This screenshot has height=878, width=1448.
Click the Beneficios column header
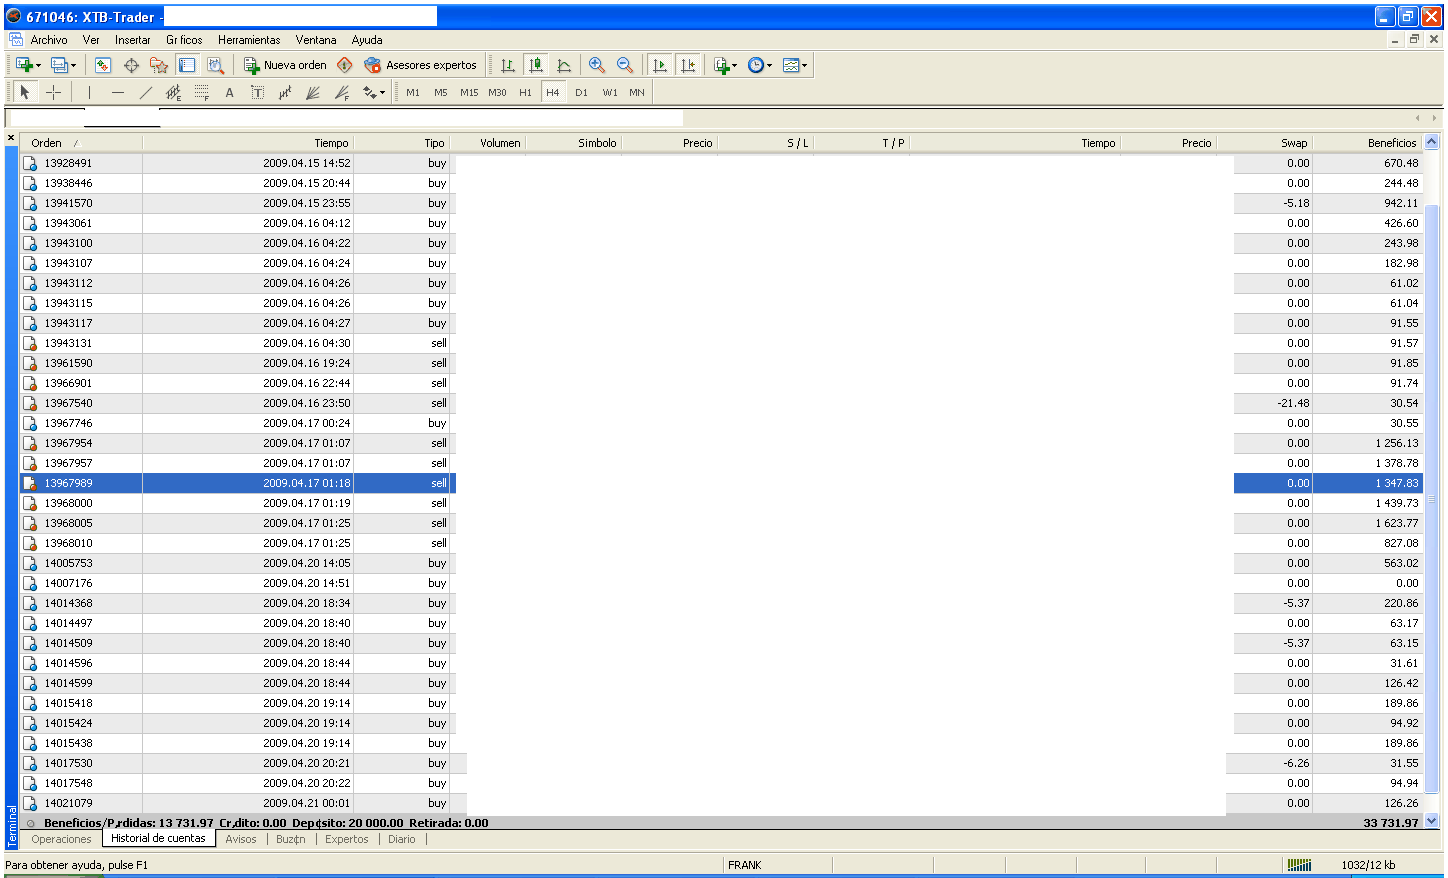[x=1392, y=143]
